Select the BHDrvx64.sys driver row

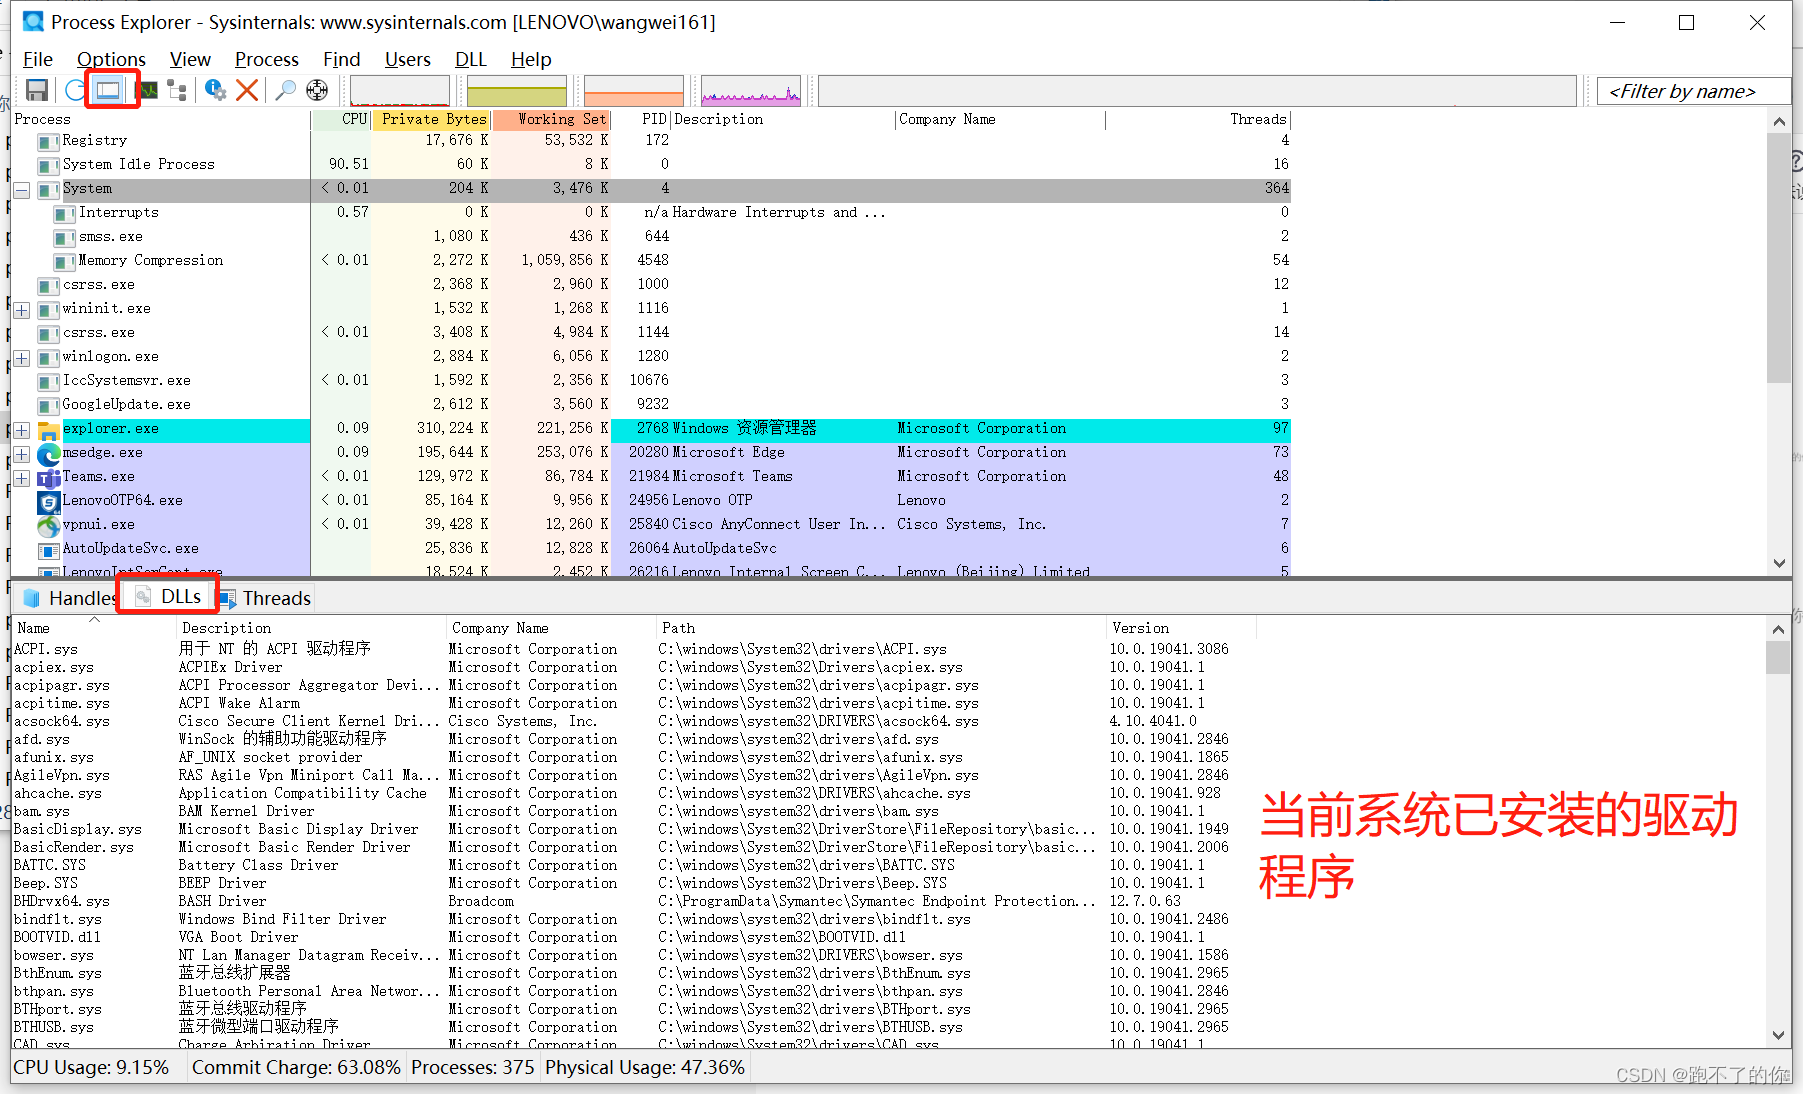(634, 901)
